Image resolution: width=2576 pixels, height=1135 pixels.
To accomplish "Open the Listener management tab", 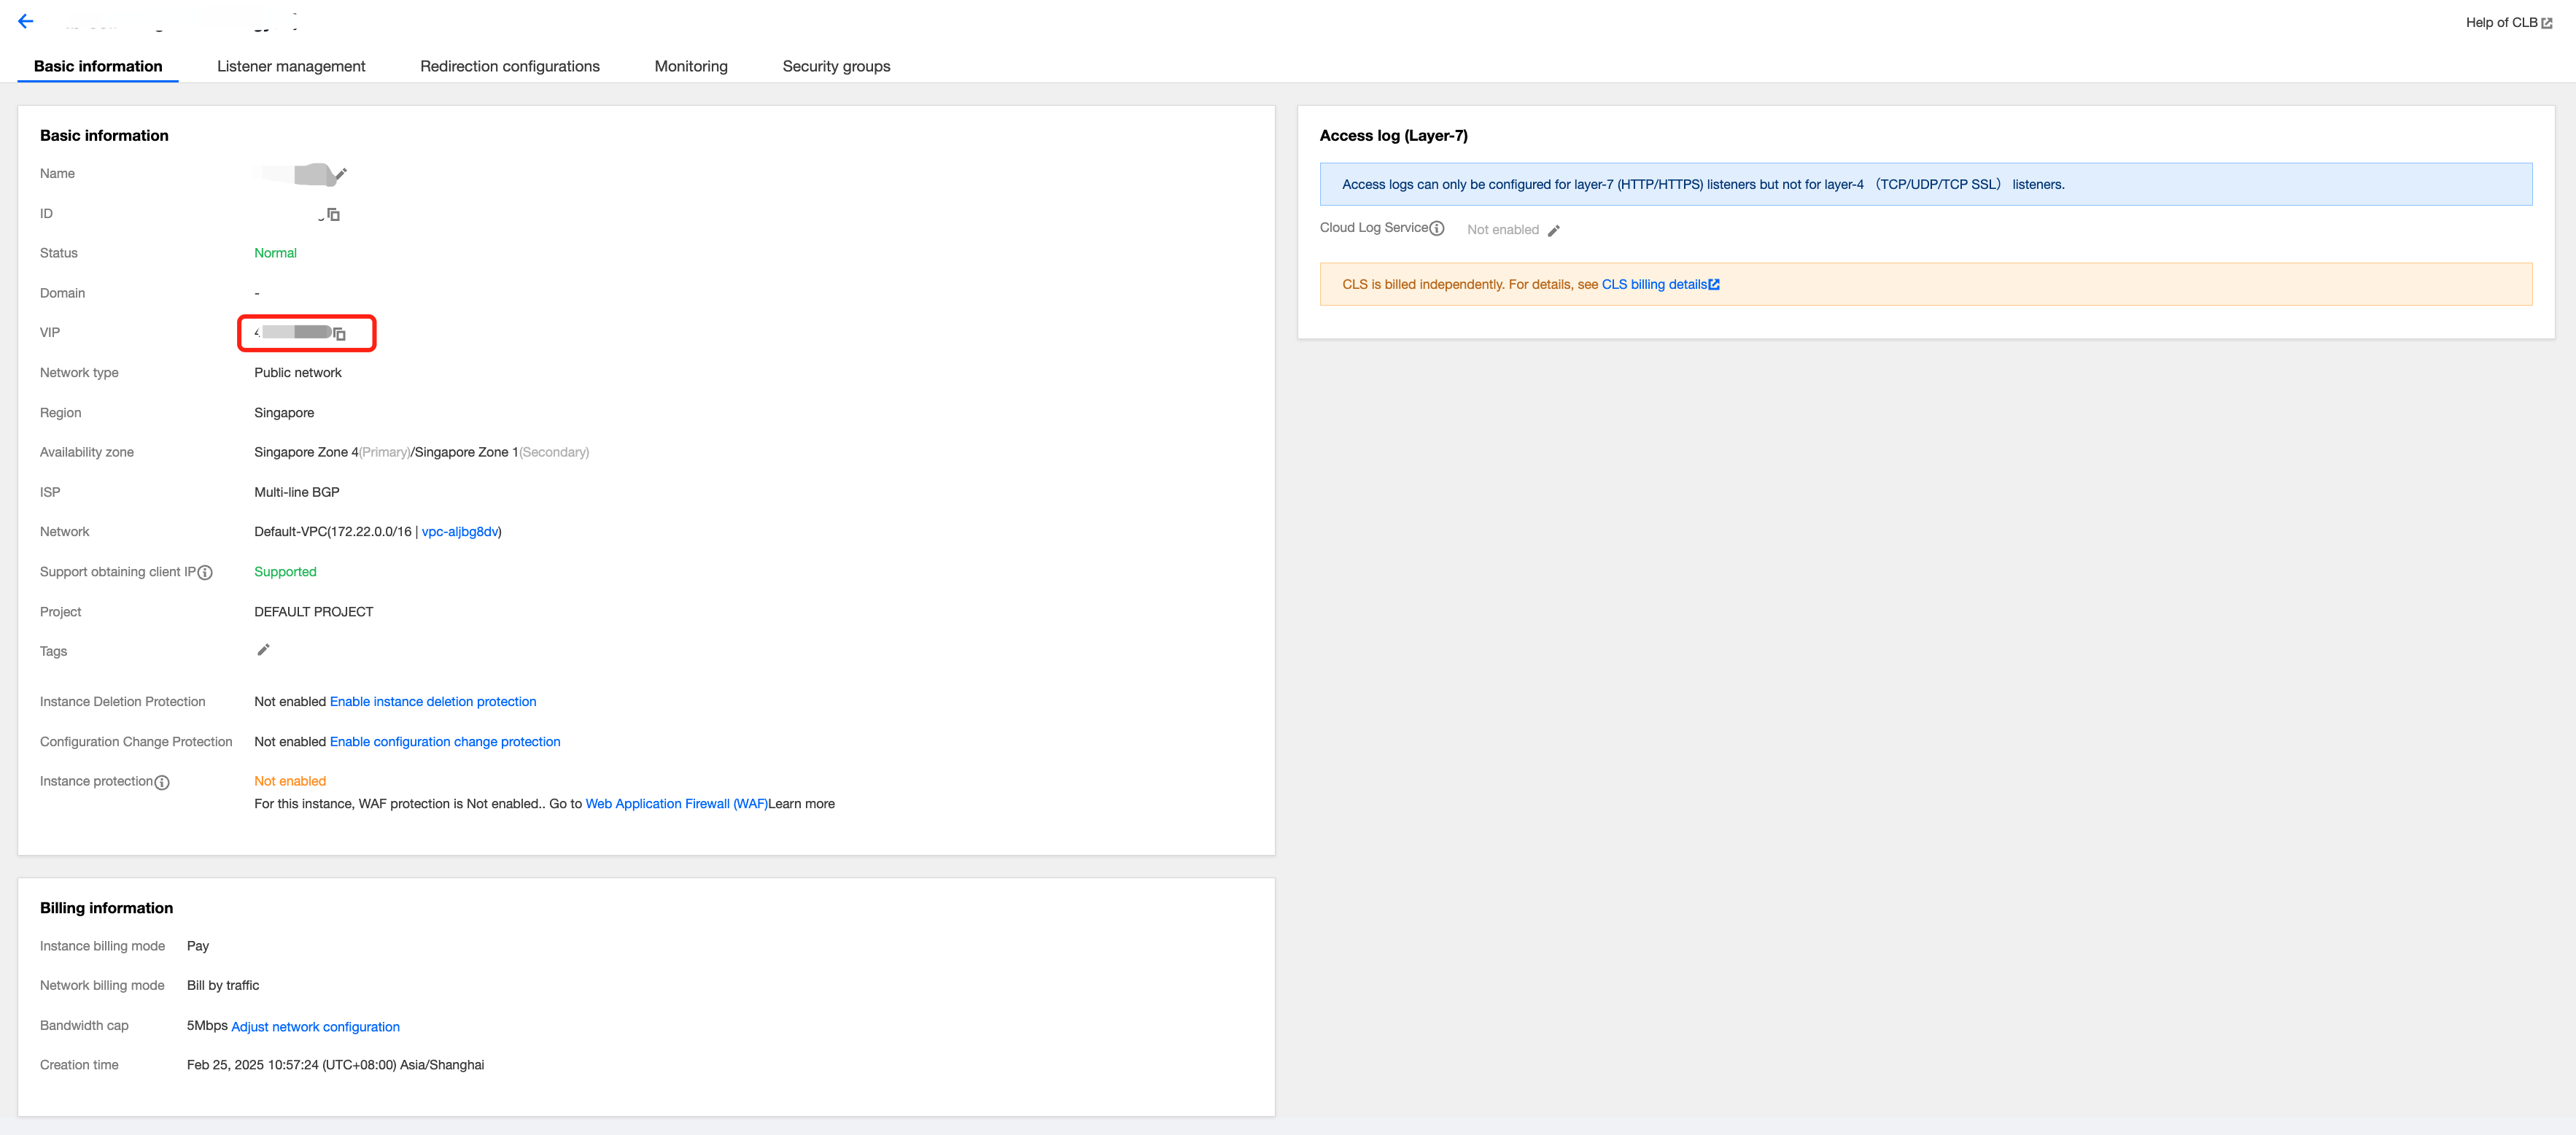I will (x=291, y=66).
